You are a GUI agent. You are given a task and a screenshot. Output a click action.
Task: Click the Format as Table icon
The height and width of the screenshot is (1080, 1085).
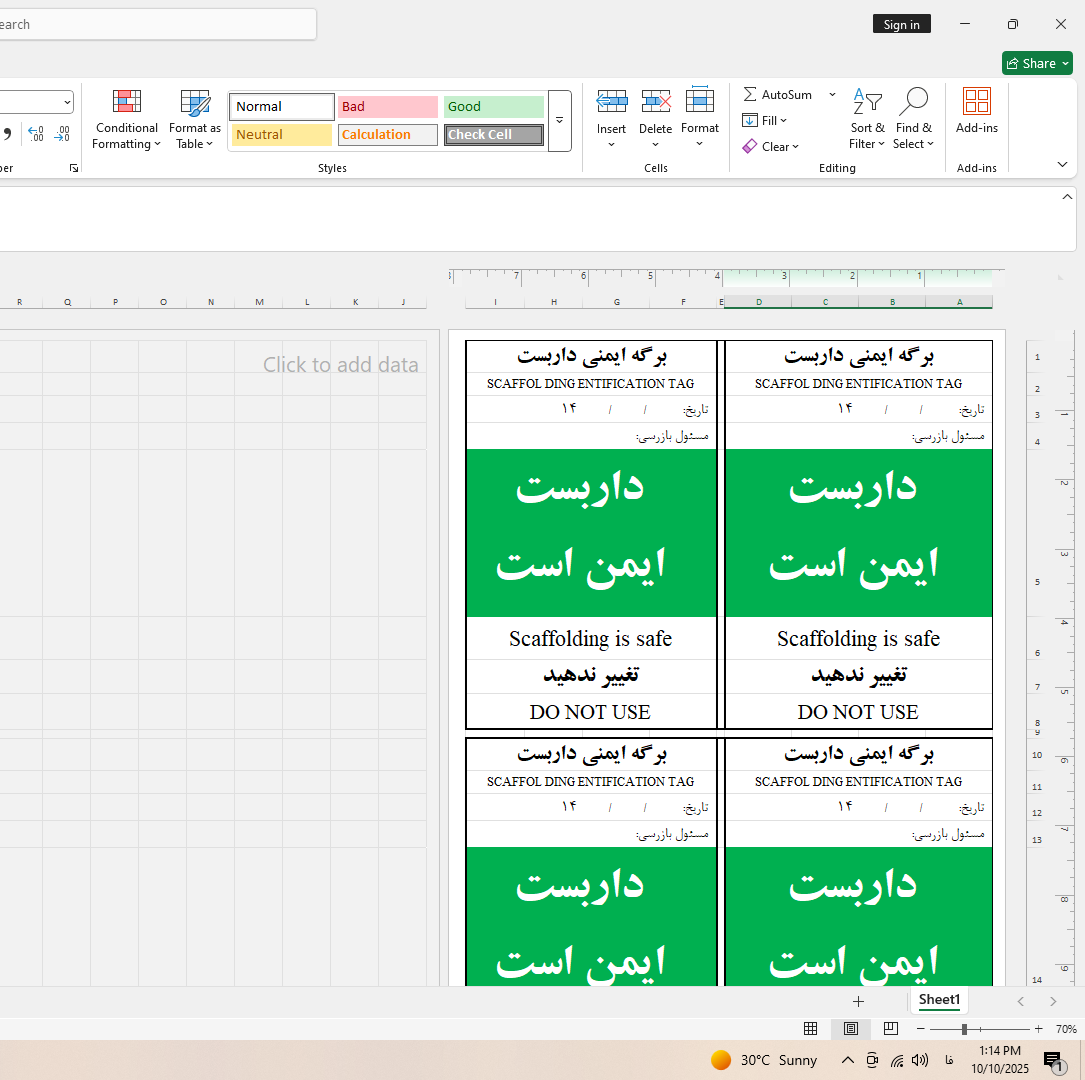pos(195,102)
